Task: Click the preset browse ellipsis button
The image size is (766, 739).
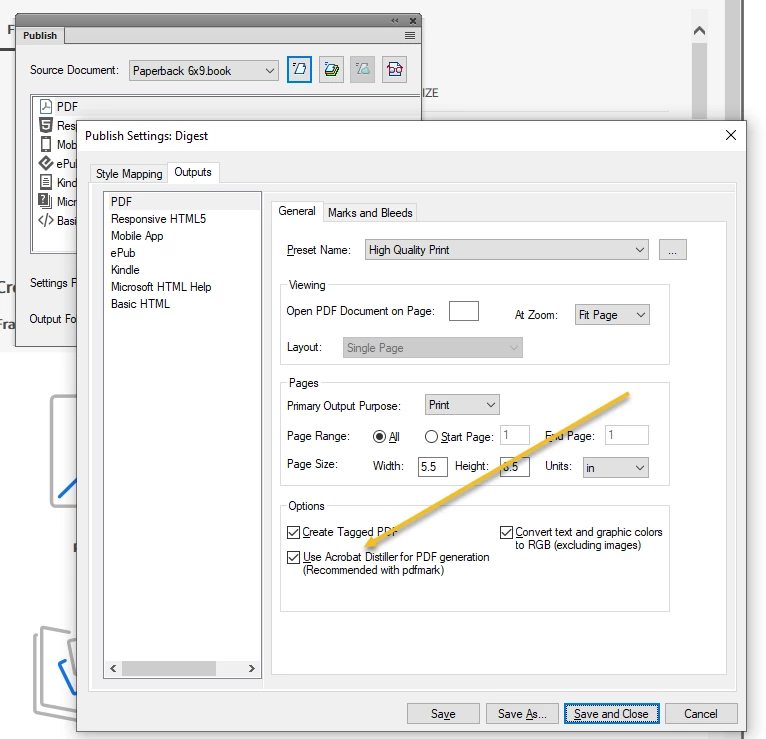Action: (x=673, y=250)
